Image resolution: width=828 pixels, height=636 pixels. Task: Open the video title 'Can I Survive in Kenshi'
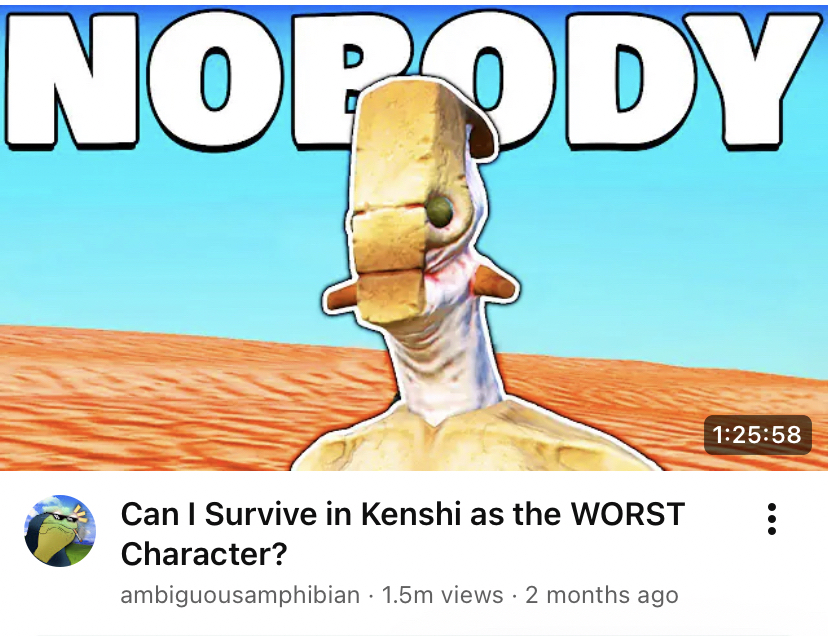[403, 534]
